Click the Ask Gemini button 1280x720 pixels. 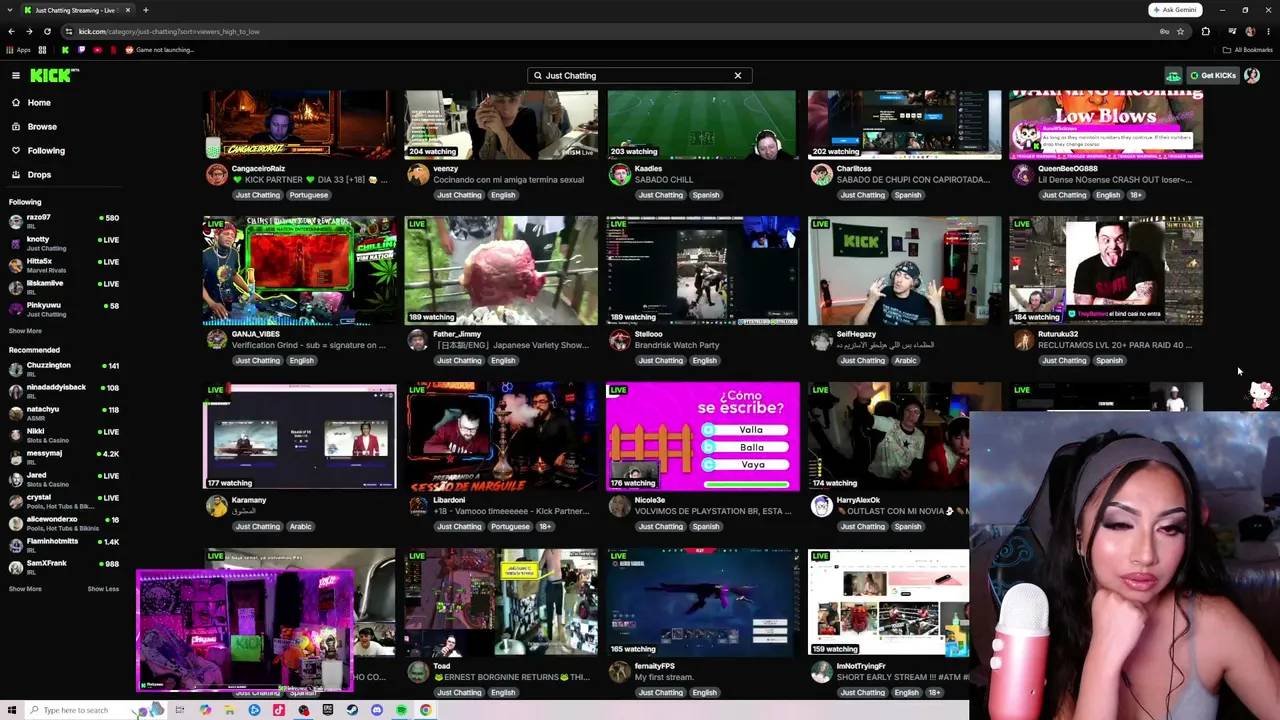(1174, 10)
